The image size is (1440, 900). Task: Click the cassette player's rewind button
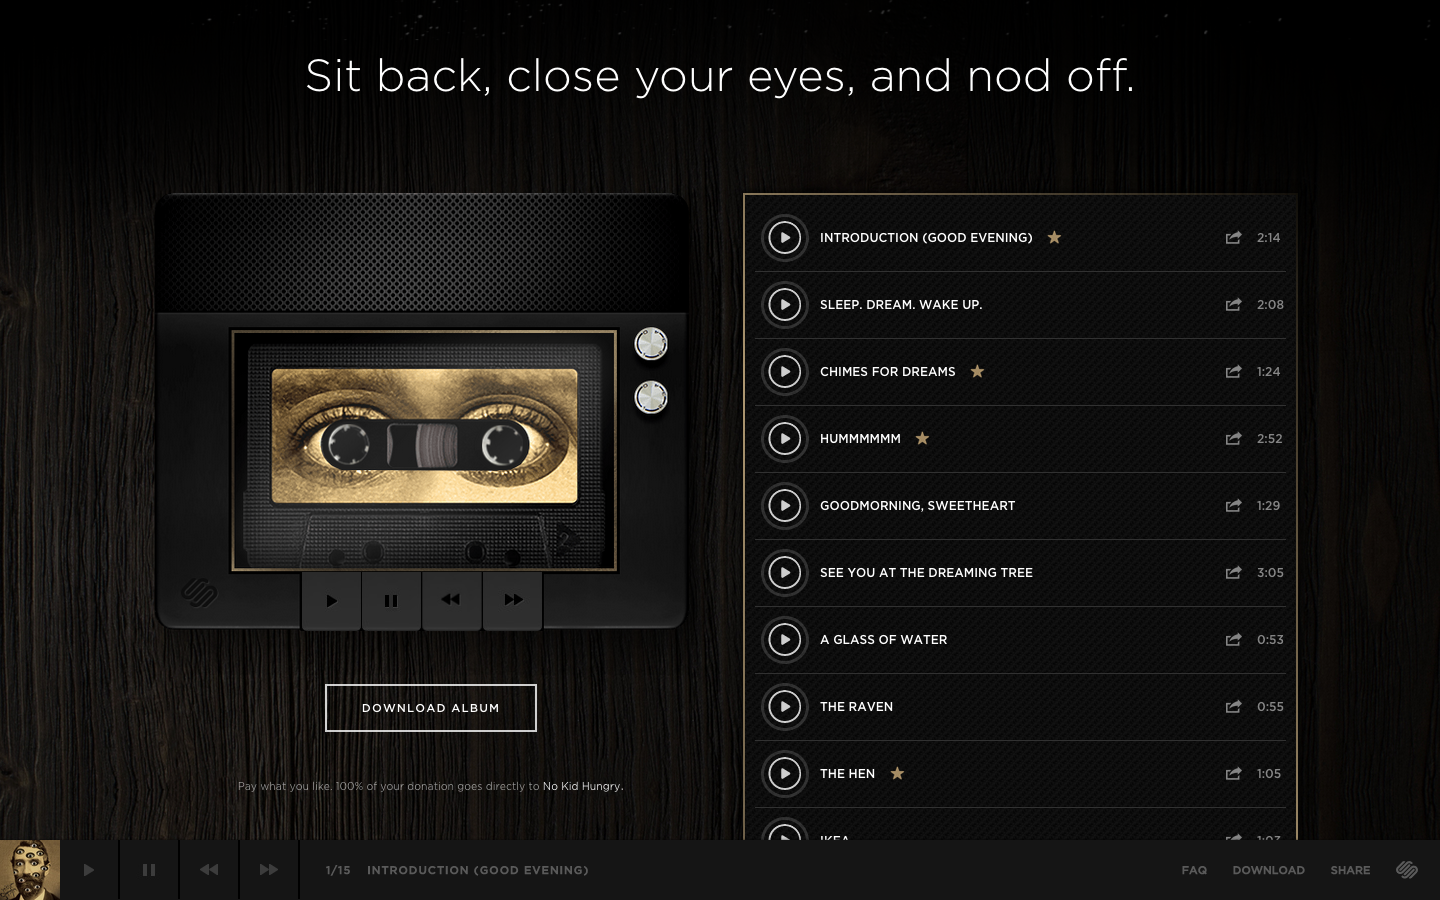point(451,600)
